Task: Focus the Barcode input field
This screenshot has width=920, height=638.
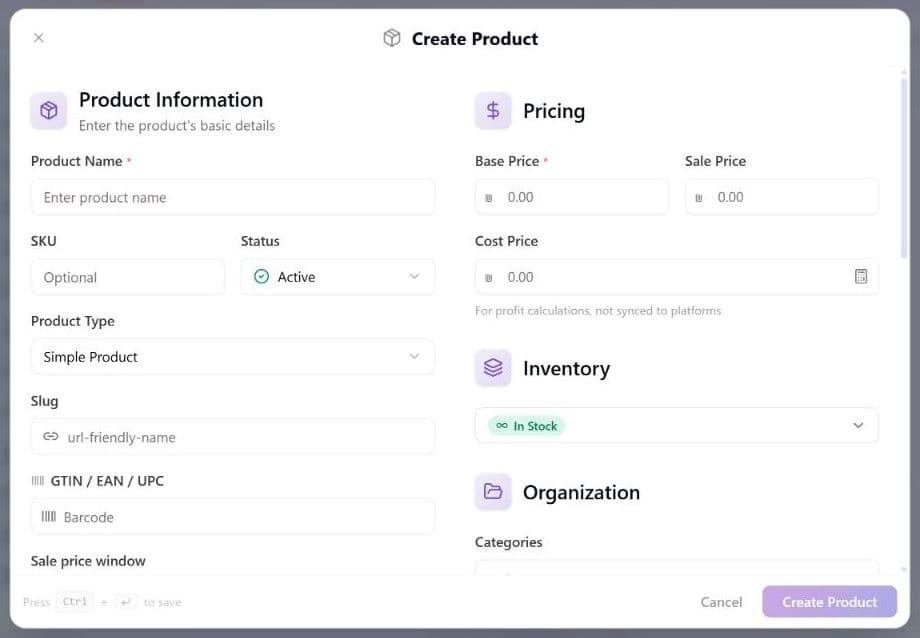Action: click(x=233, y=516)
